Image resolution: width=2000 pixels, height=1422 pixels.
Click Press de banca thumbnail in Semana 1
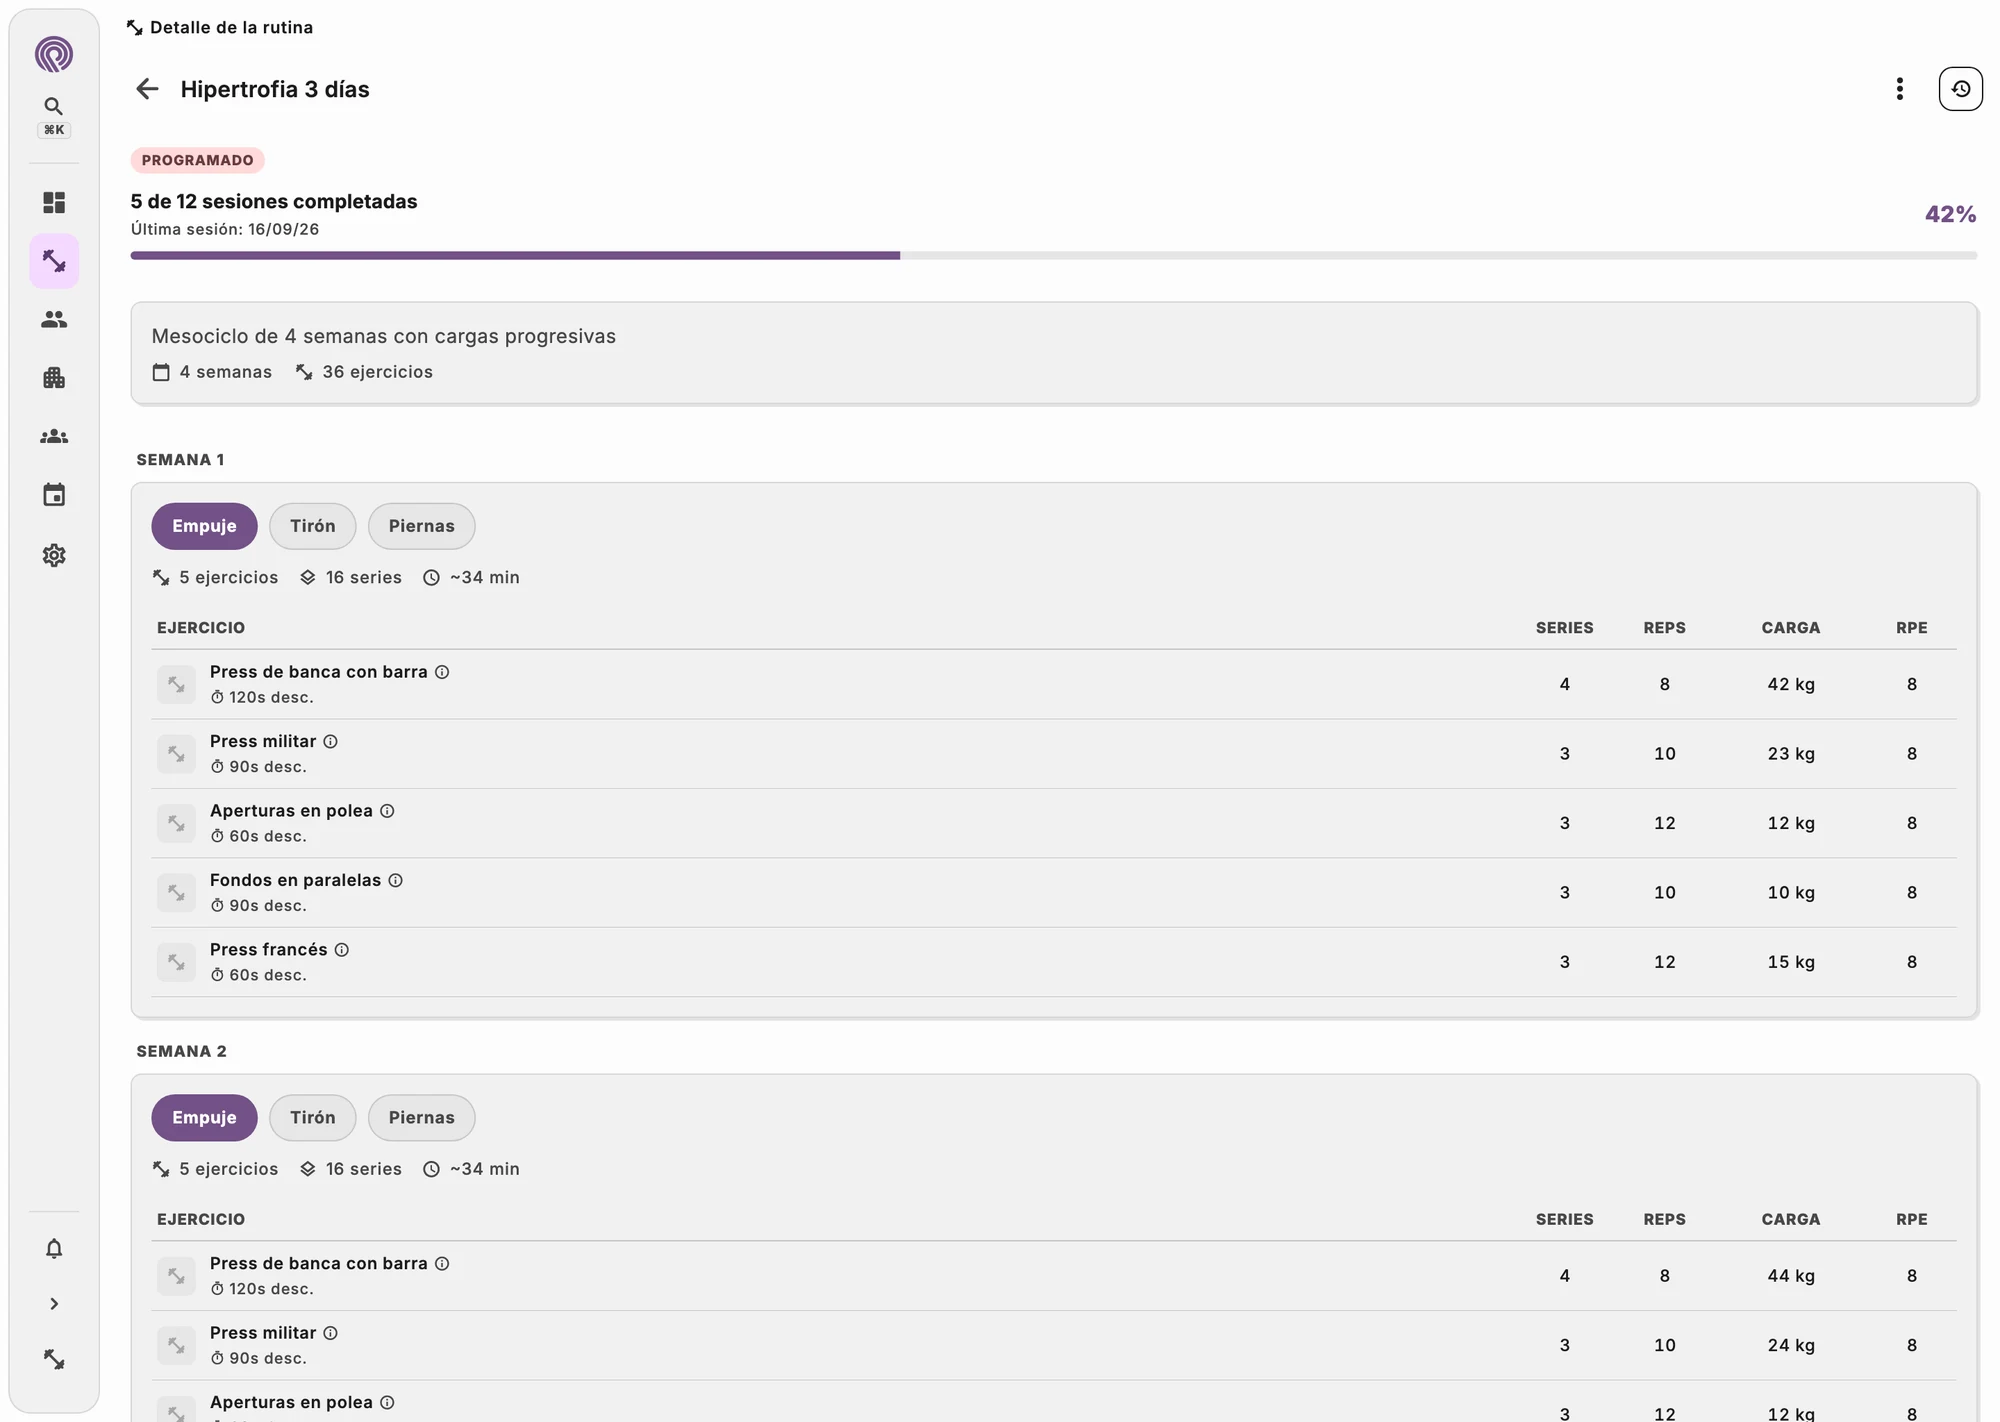[x=176, y=685]
